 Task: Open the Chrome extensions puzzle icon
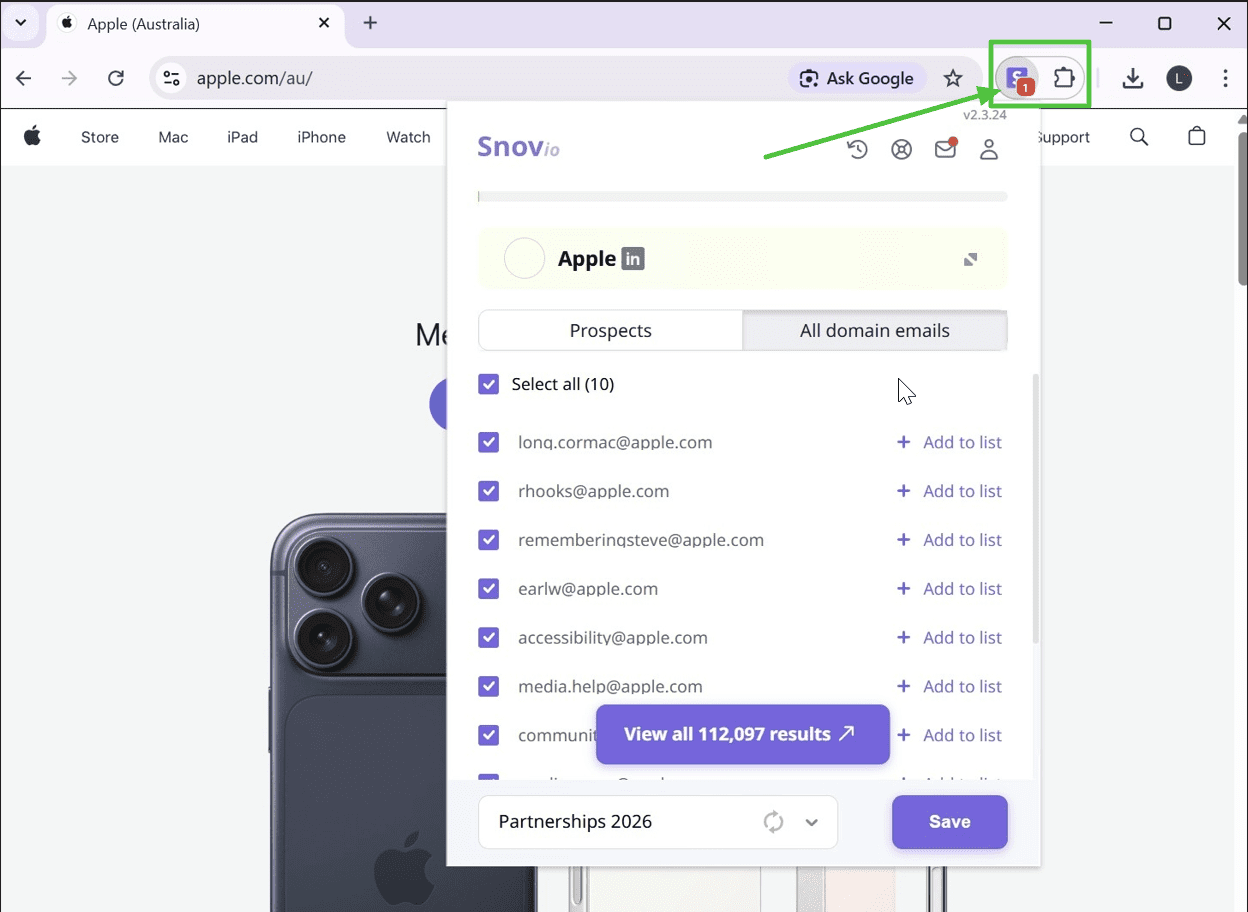coord(1064,78)
